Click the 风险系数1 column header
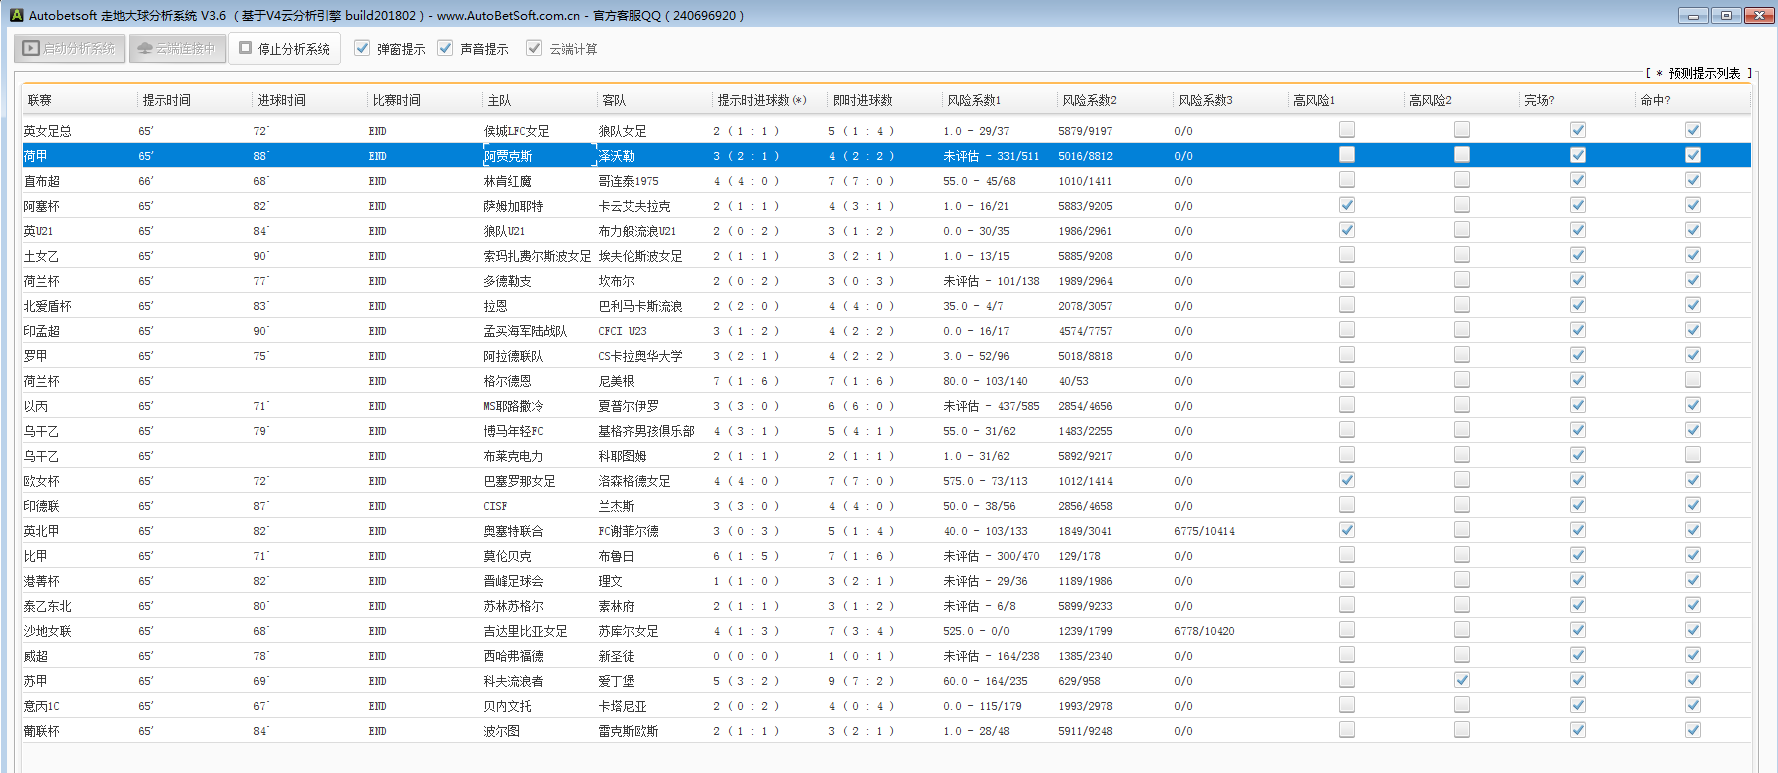This screenshot has width=1778, height=773. pyautogui.click(x=974, y=100)
